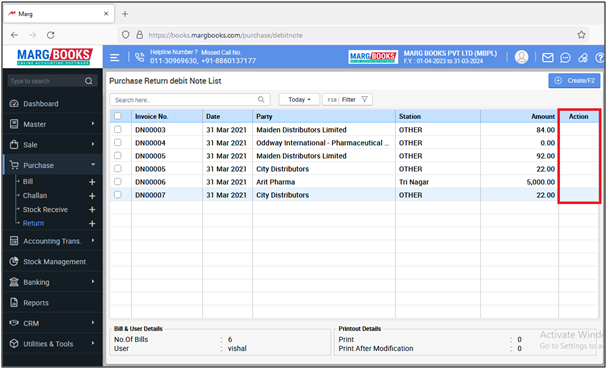Open Return under Purchase
The width and height of the screenshot is (608, 369).
pyautogui.click(x=33, y=223)
